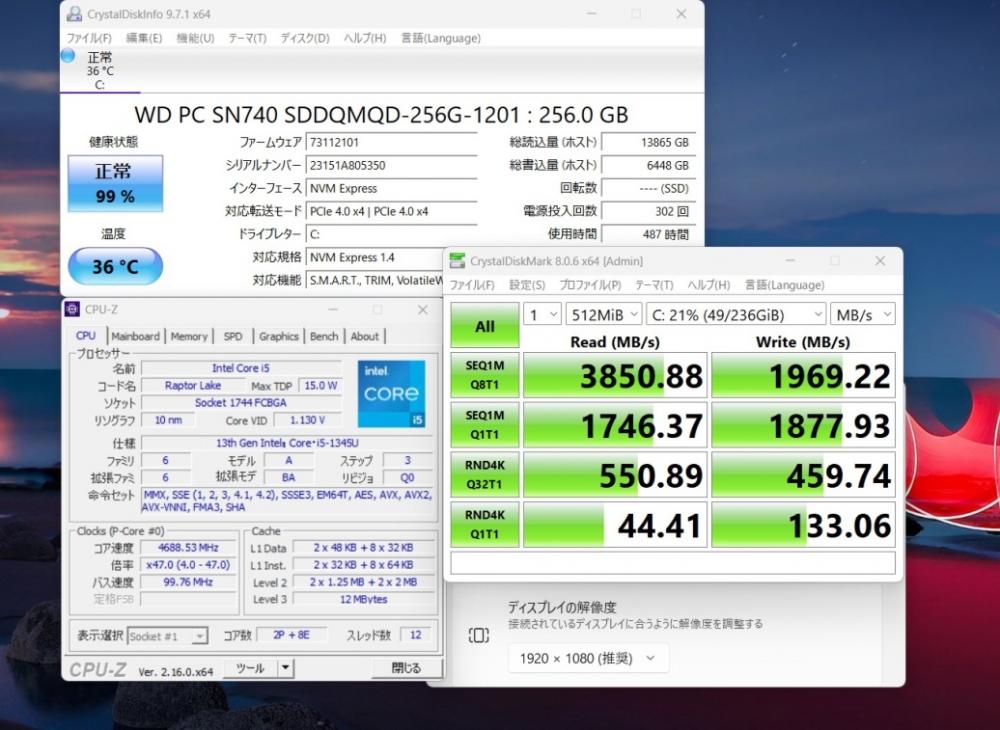
Task: Click the ツール button in CPU-Z
Action: click(x=250, y=668)
